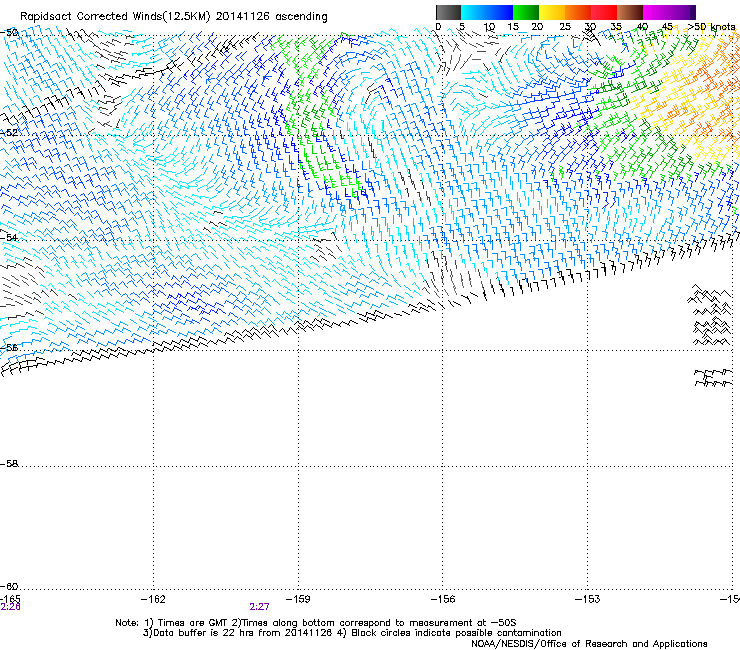Click the latitude label '-54'
This screenshot has width=740, height=650.
click(x=9, y=237)
